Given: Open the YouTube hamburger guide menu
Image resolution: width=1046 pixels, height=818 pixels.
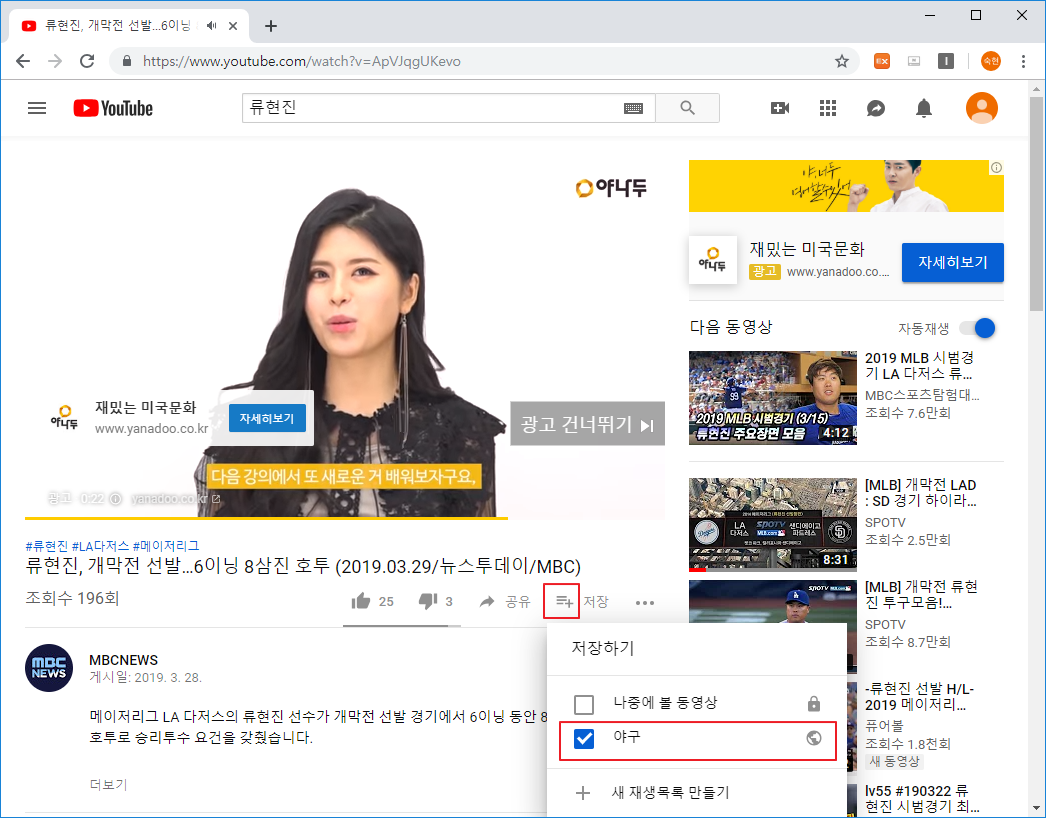Looking at the screenshot, I should pyautogui.click(x=37, y=108).
